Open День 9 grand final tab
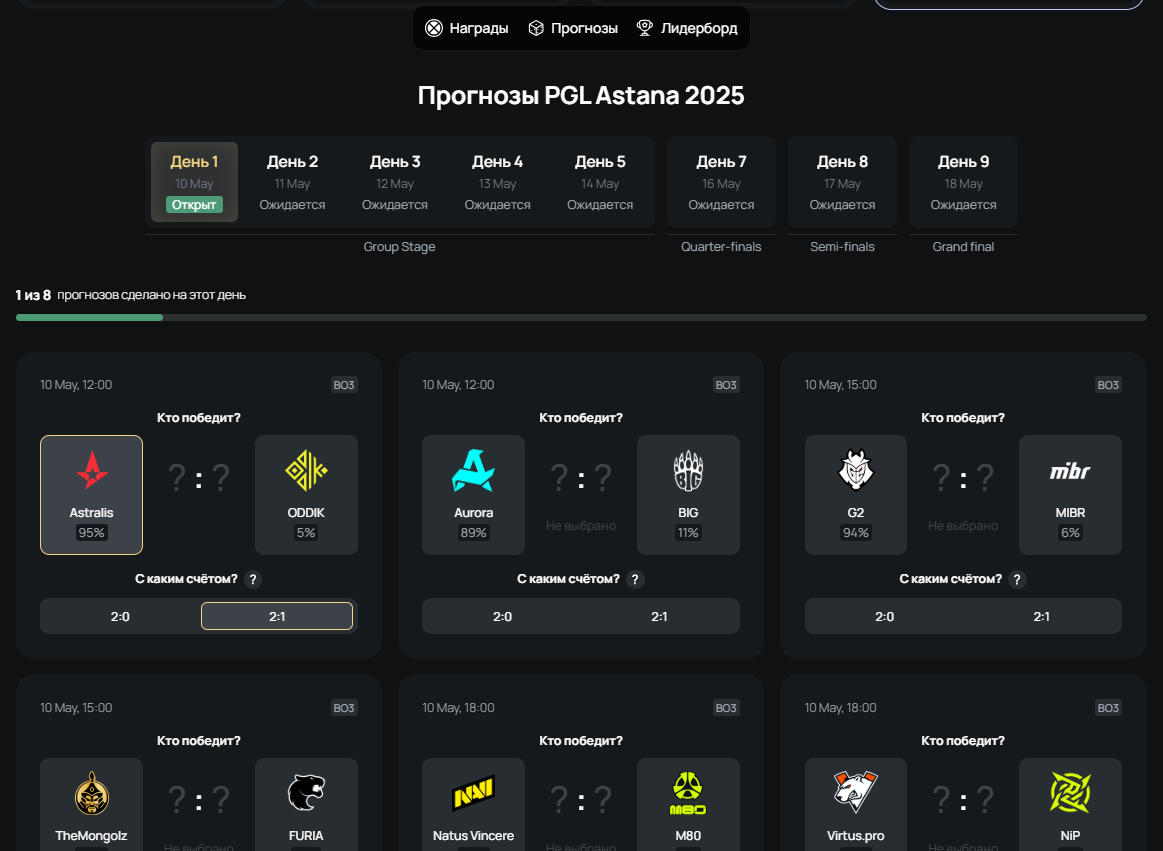Viewport: 1163px width, 851px height. [963, 182]
